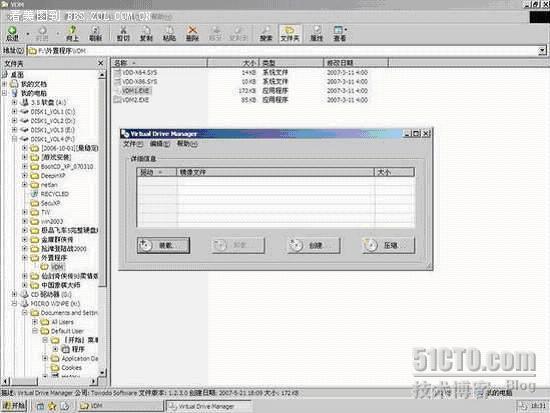
Task: Expand DISK1_VOL1 (C:) in the folder tree
Action: [x=14, y=111]
